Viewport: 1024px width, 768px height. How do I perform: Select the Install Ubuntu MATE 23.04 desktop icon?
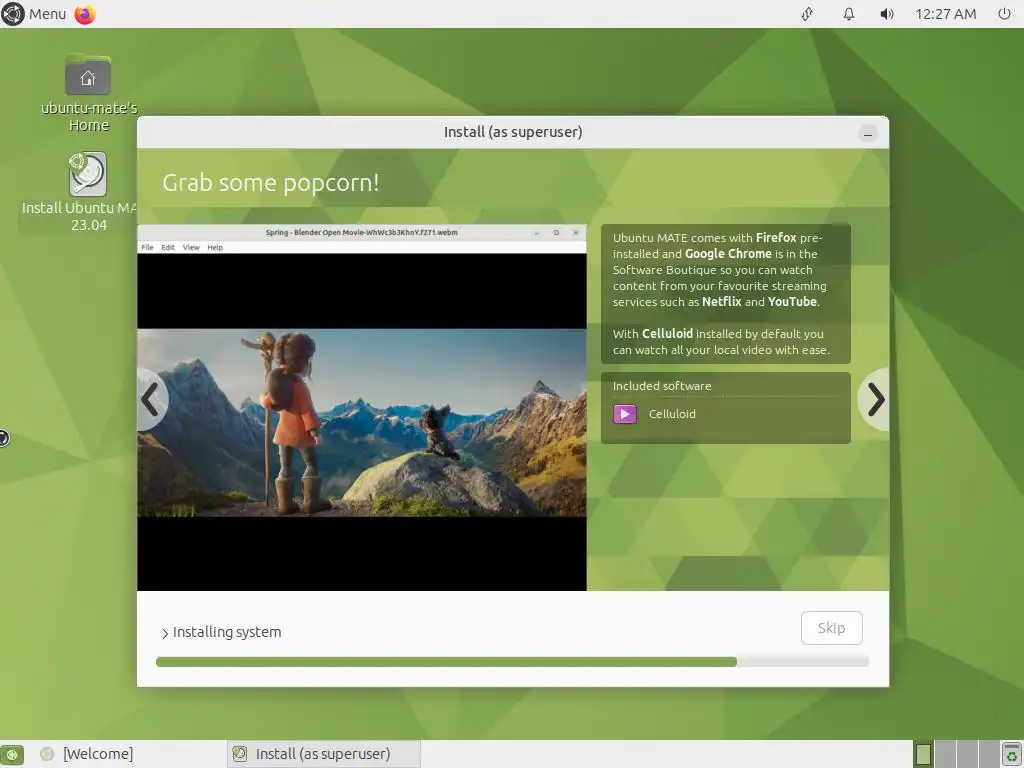point(88,192)
